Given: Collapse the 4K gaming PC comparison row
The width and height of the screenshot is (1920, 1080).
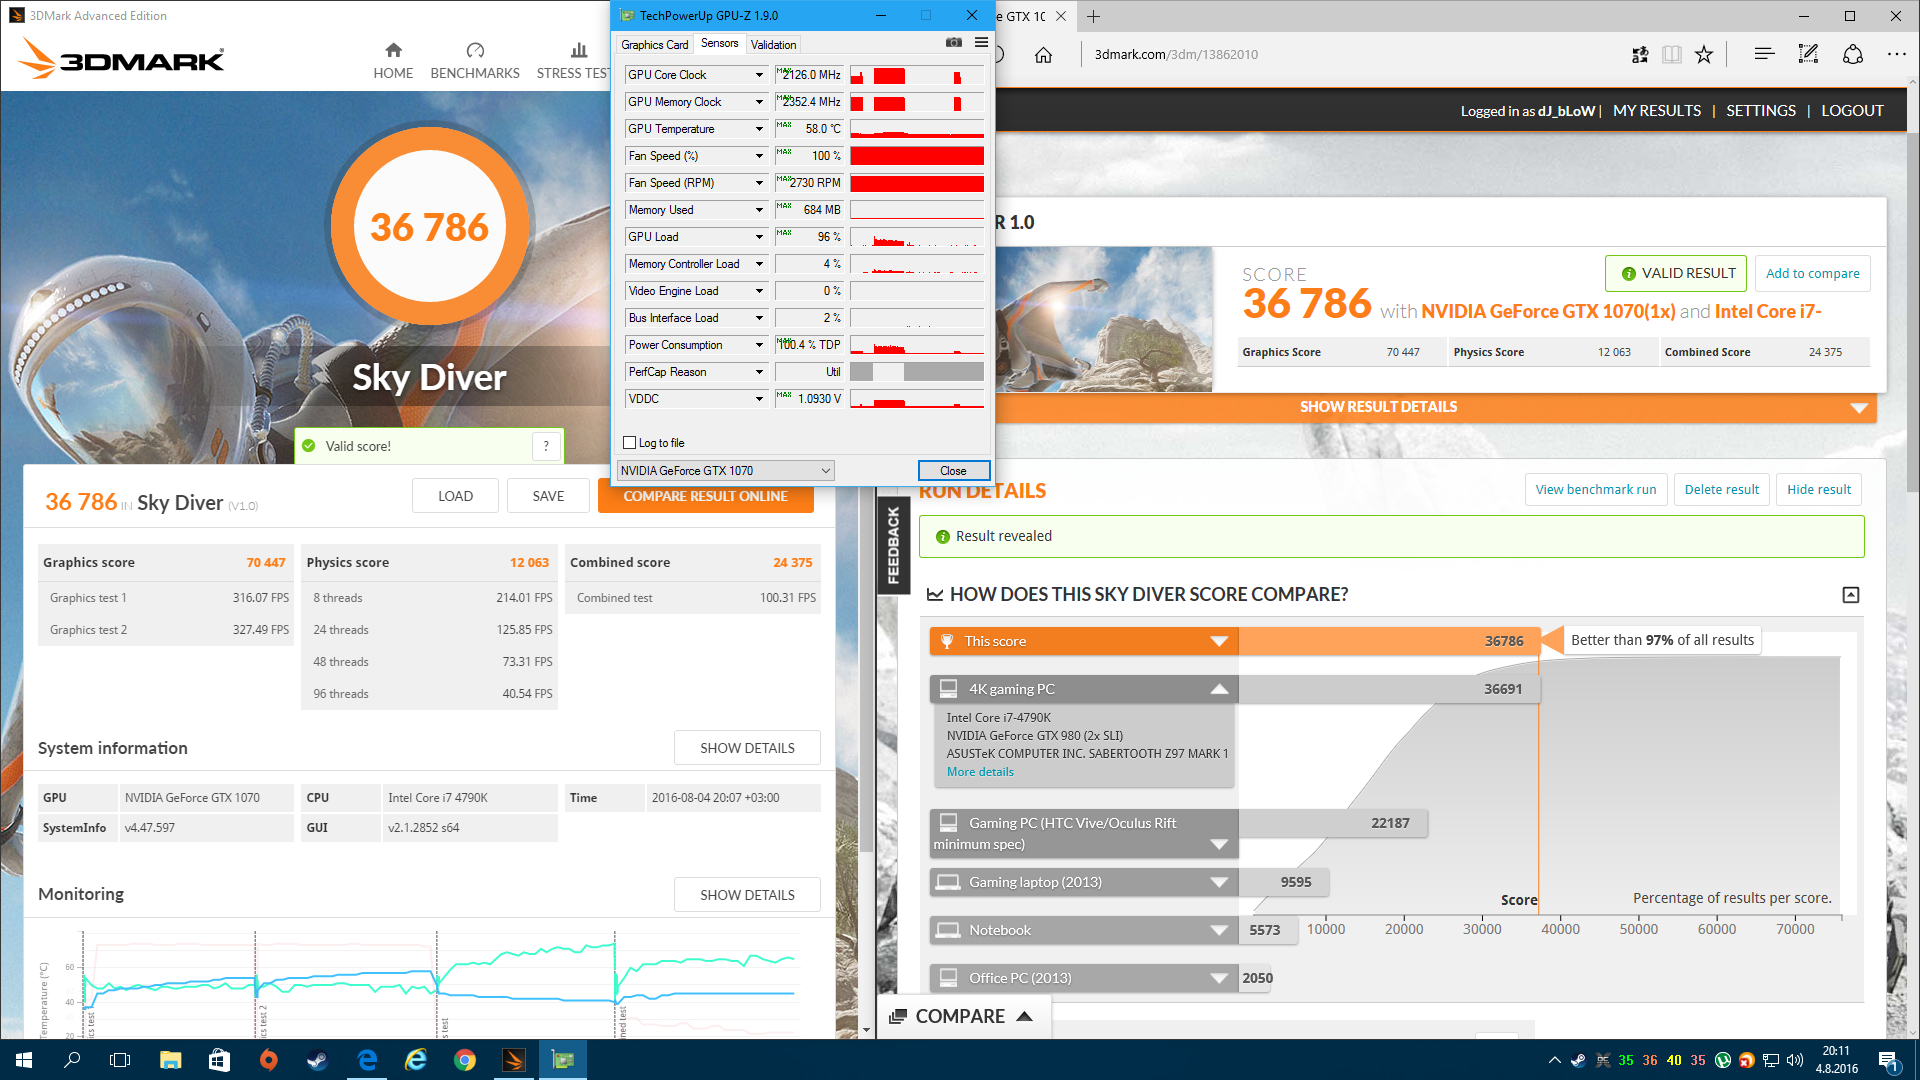Looking at the screenshot, I should [x=1219, y=689].
